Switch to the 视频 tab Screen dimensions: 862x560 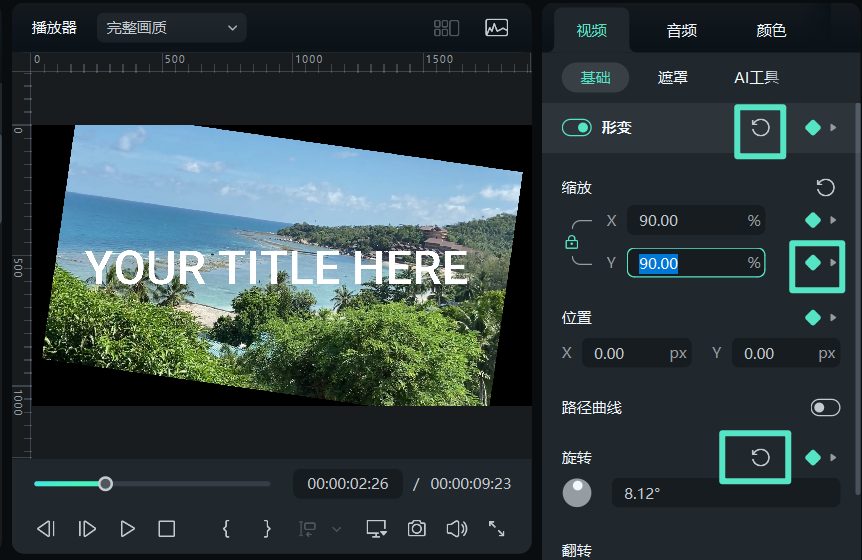[592, 30]
